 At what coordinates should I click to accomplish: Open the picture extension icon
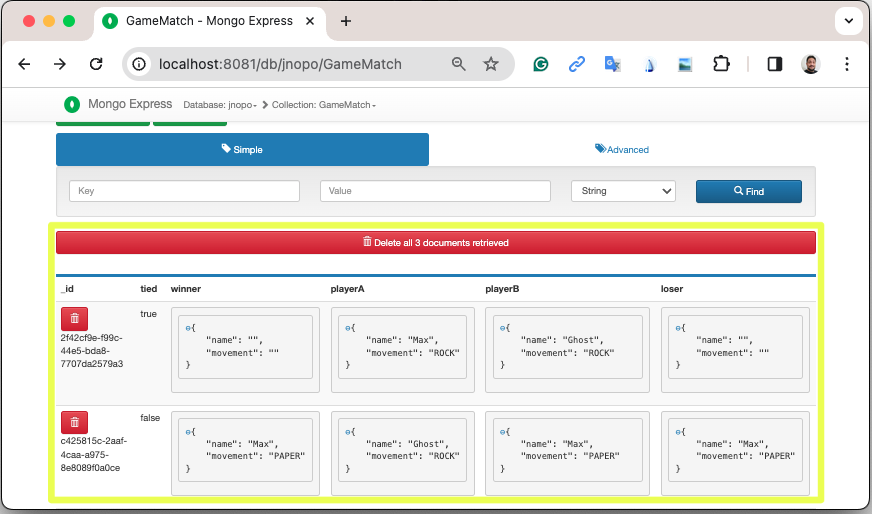tap(685, 65)
